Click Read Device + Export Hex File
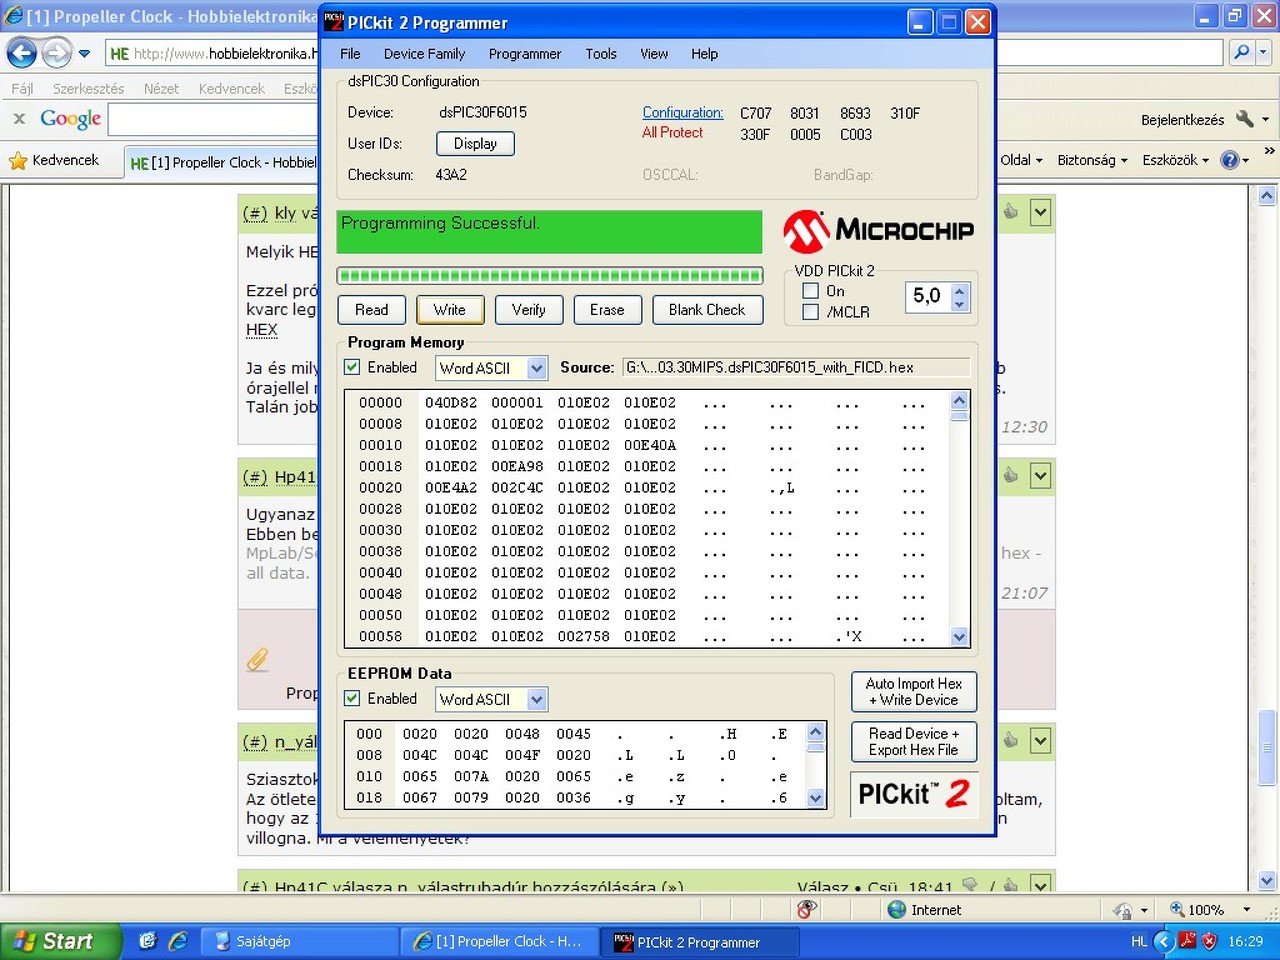 914,742
